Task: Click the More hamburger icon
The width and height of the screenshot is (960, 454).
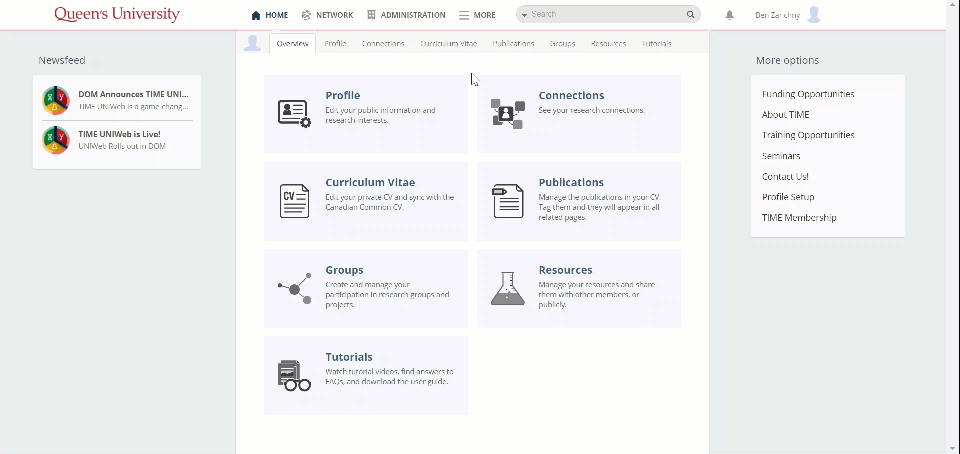Action: click(464, 15)
